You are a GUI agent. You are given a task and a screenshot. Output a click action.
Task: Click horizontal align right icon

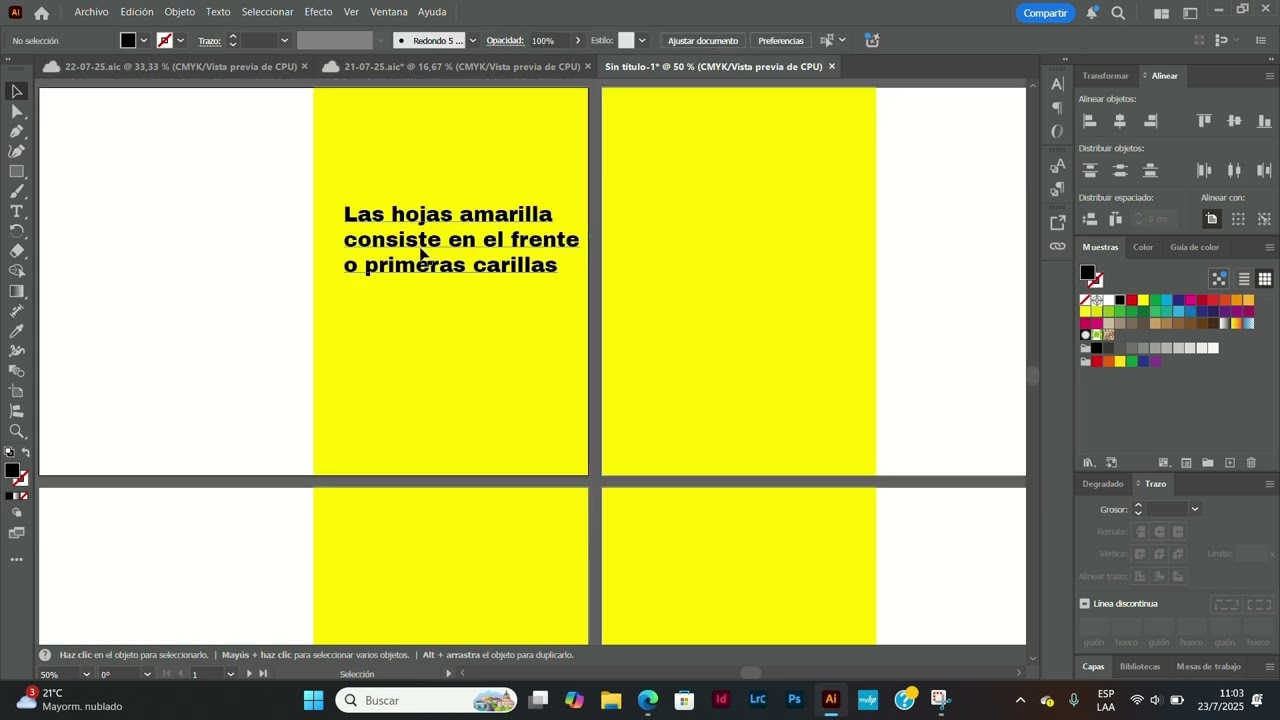coord(1150,121)
